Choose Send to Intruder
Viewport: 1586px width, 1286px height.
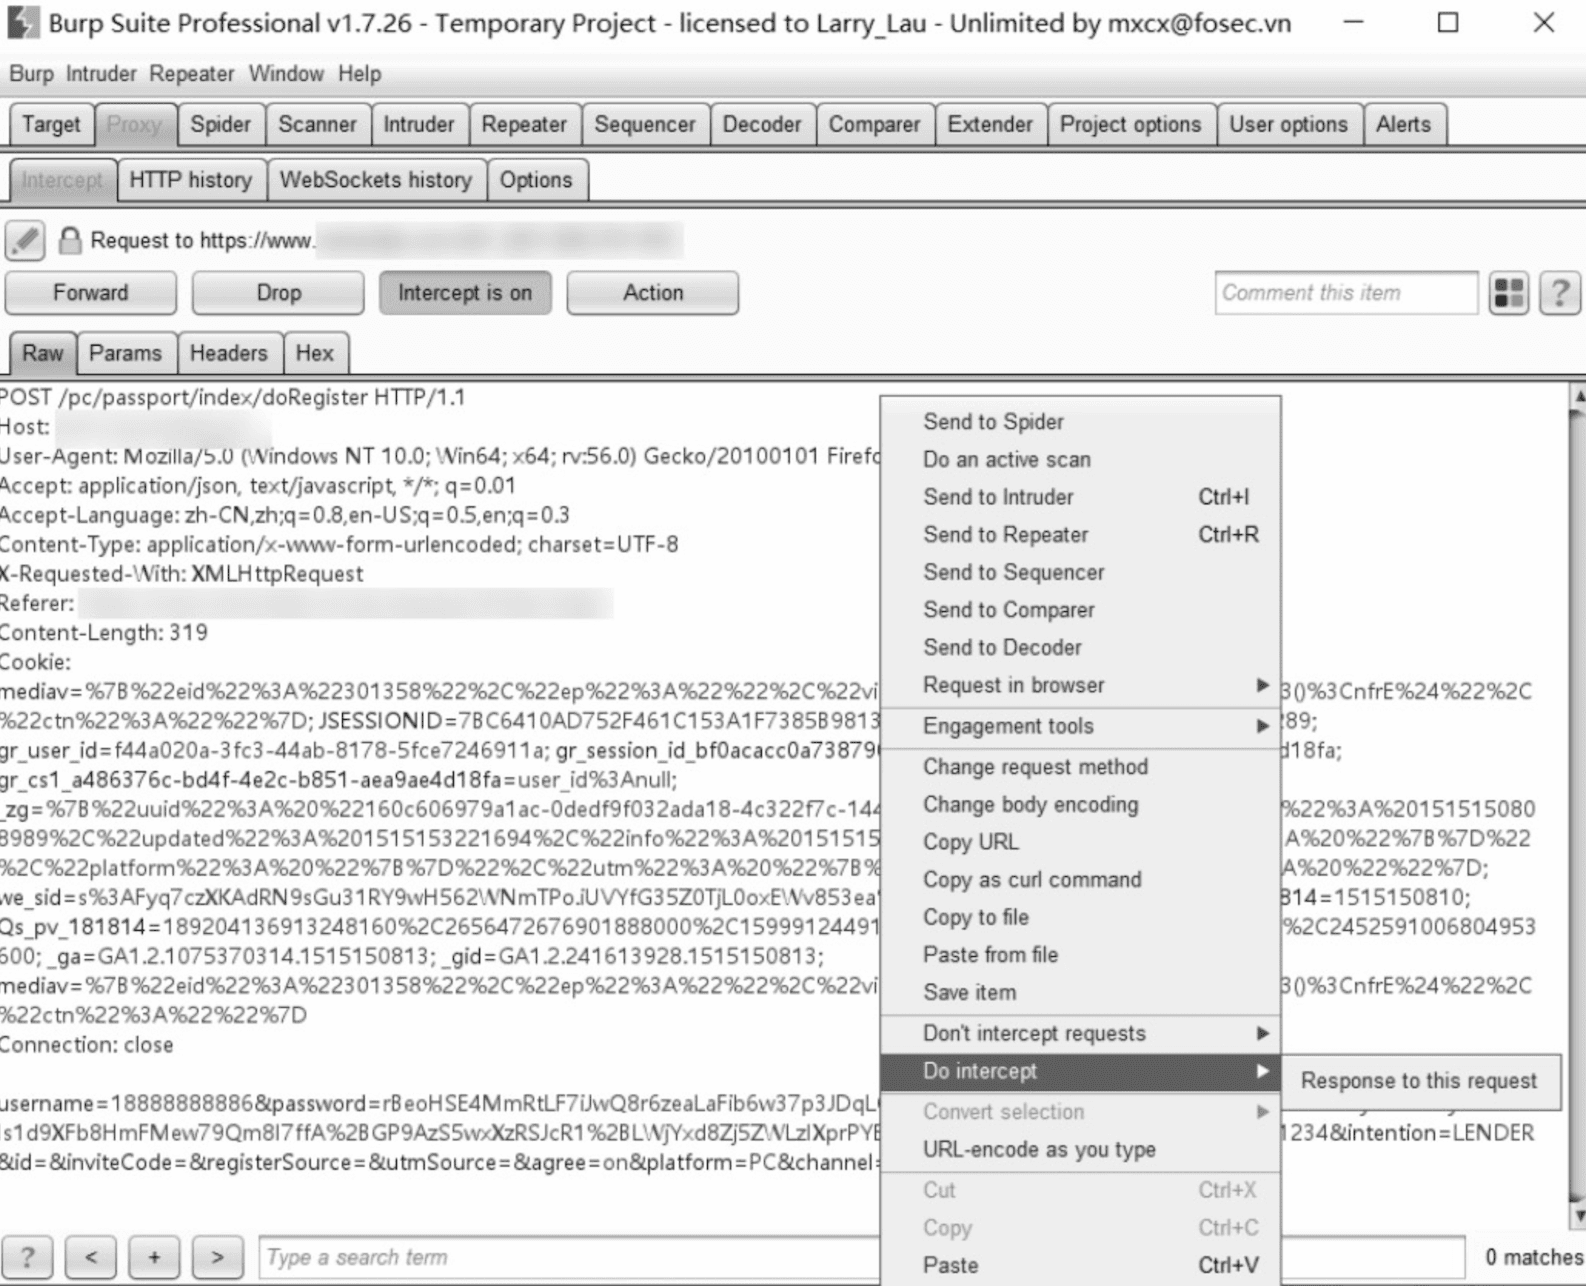[1080, 497]
